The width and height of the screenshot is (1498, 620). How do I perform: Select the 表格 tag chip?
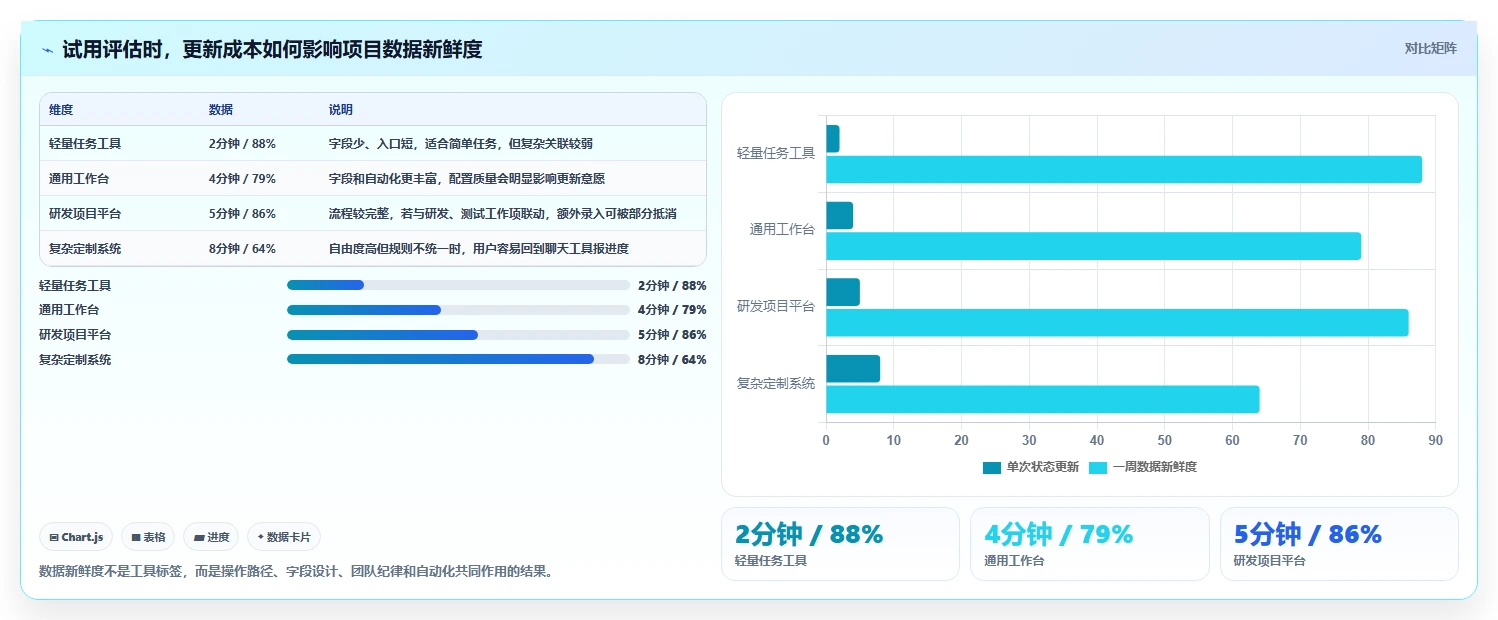(x=148, y=537)
